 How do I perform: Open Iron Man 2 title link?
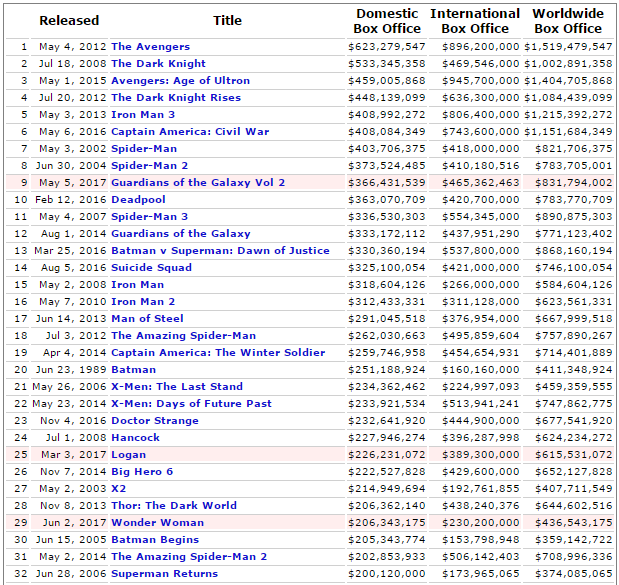click(x=143, y=301)
